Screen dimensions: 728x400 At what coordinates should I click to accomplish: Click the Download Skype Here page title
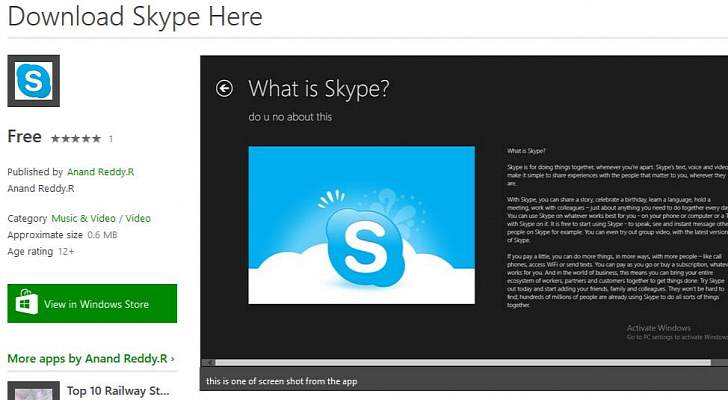[135, 17]
